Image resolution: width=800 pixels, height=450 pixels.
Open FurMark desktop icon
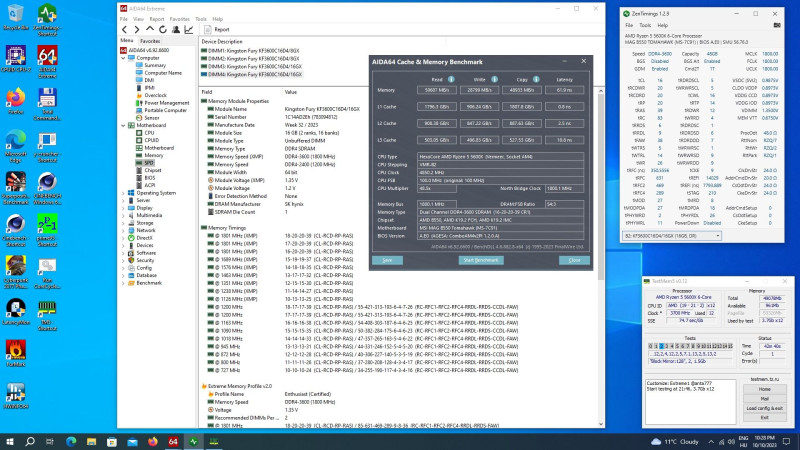tap(16, 353)
